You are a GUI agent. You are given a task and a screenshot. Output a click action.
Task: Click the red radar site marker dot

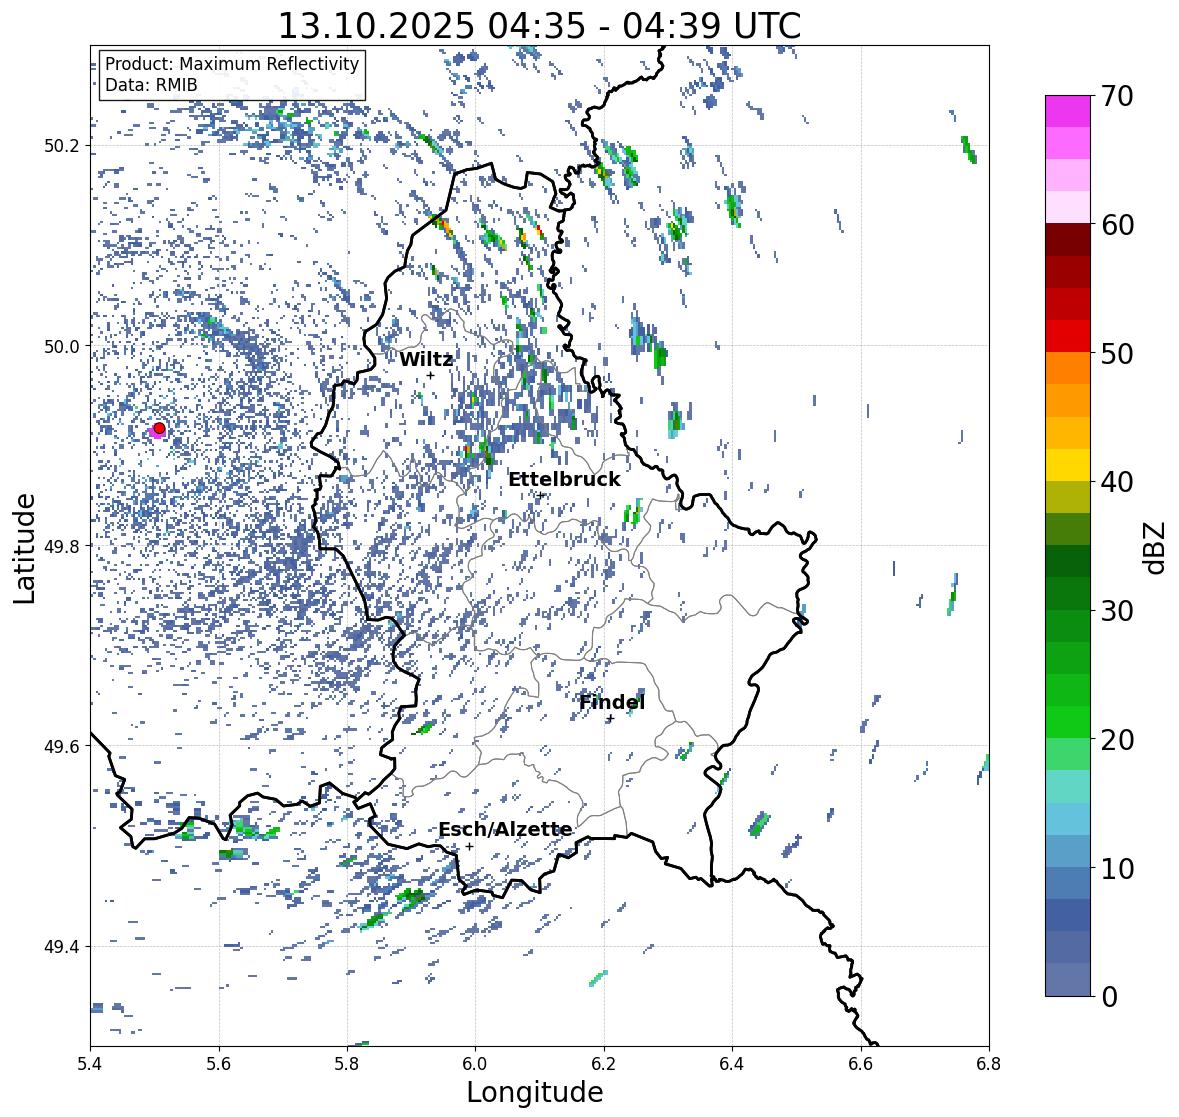coord(159,428)
